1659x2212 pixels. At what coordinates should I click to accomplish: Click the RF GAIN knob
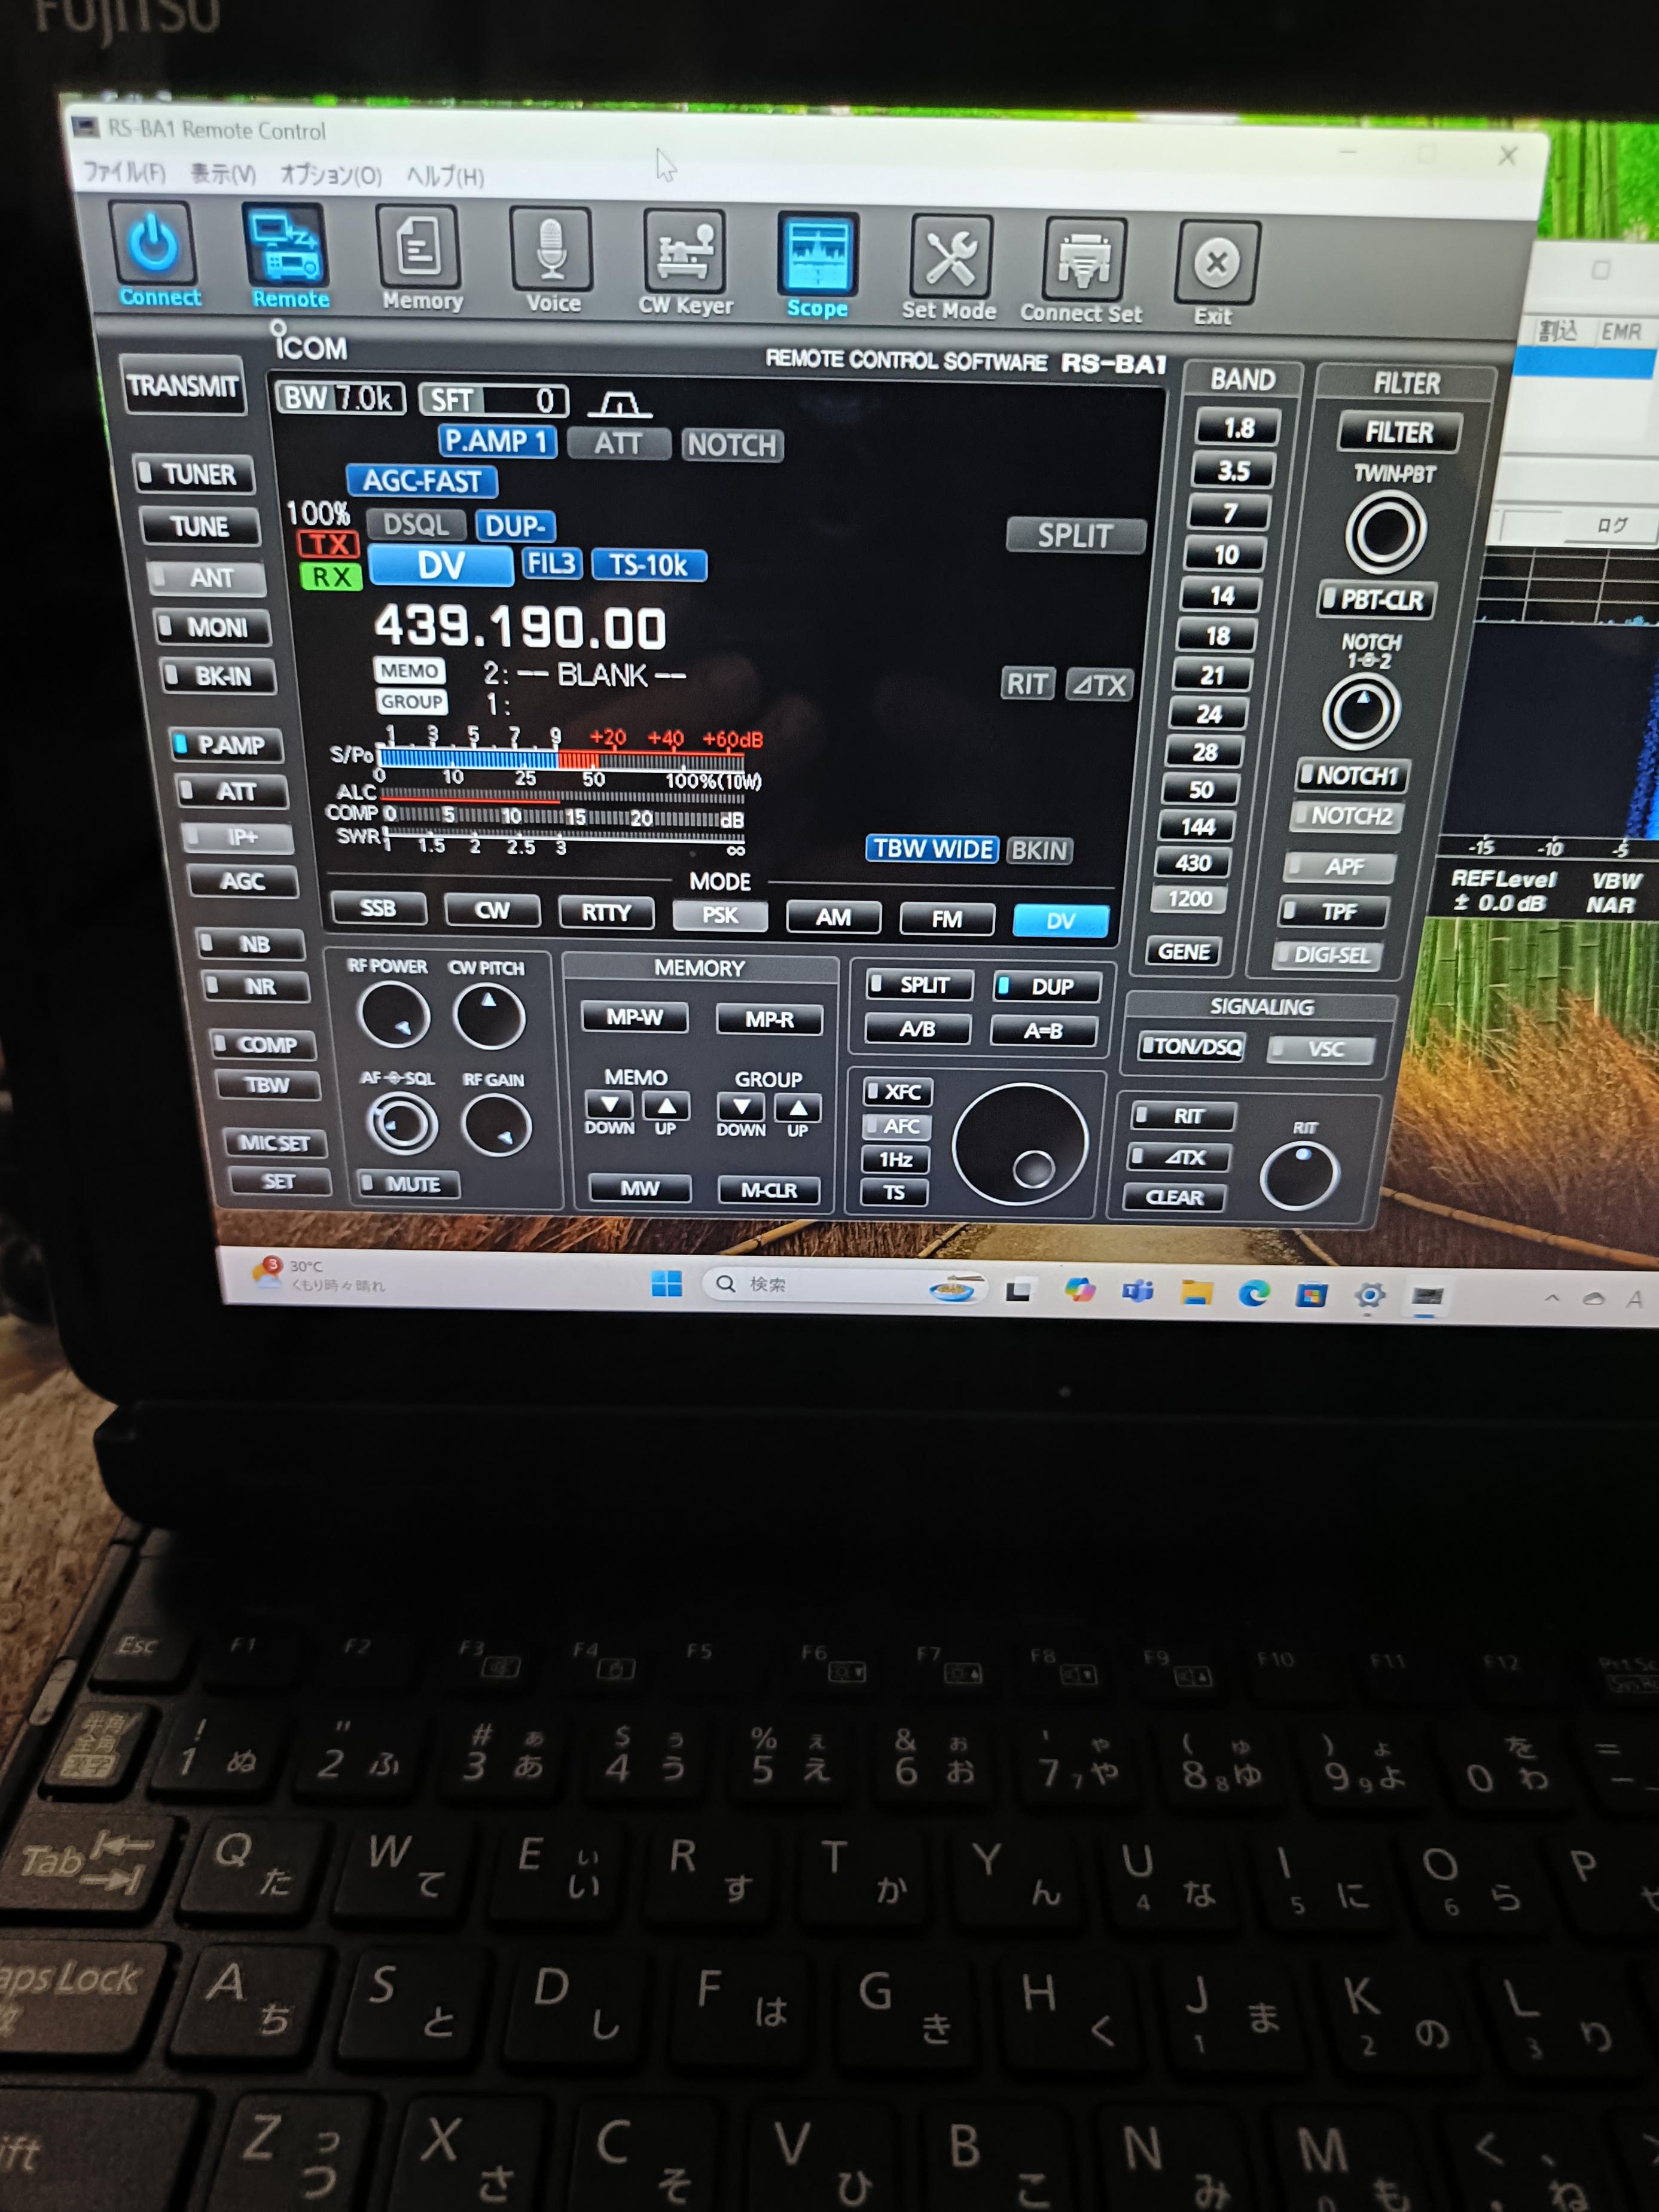click(x=496, y=1125)
